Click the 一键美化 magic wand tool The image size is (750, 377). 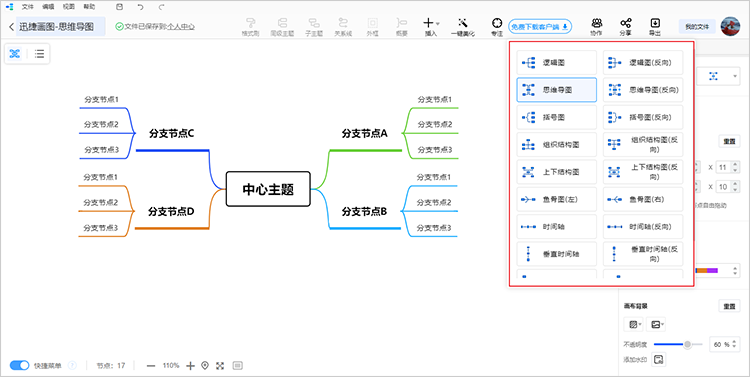(463, 27)
